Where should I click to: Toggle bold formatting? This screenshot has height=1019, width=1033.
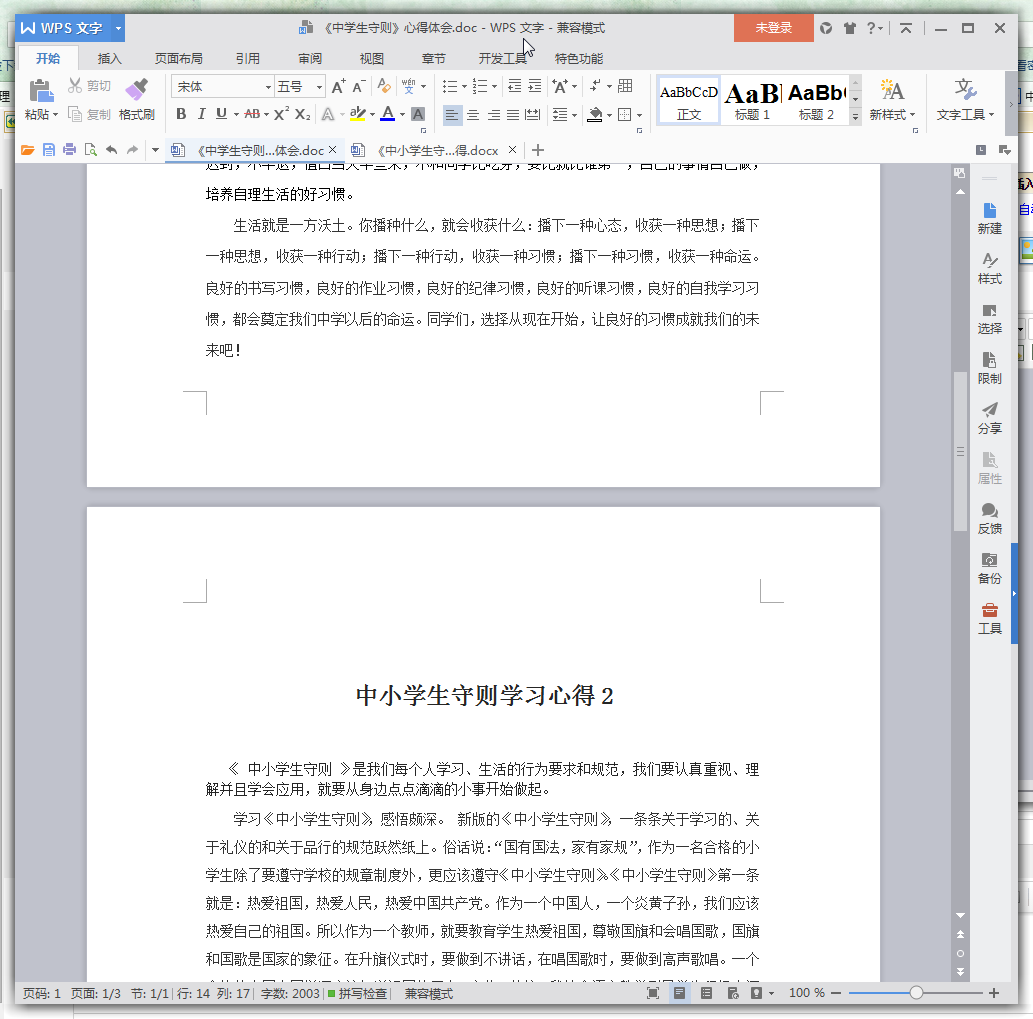[x=181, y=114]
